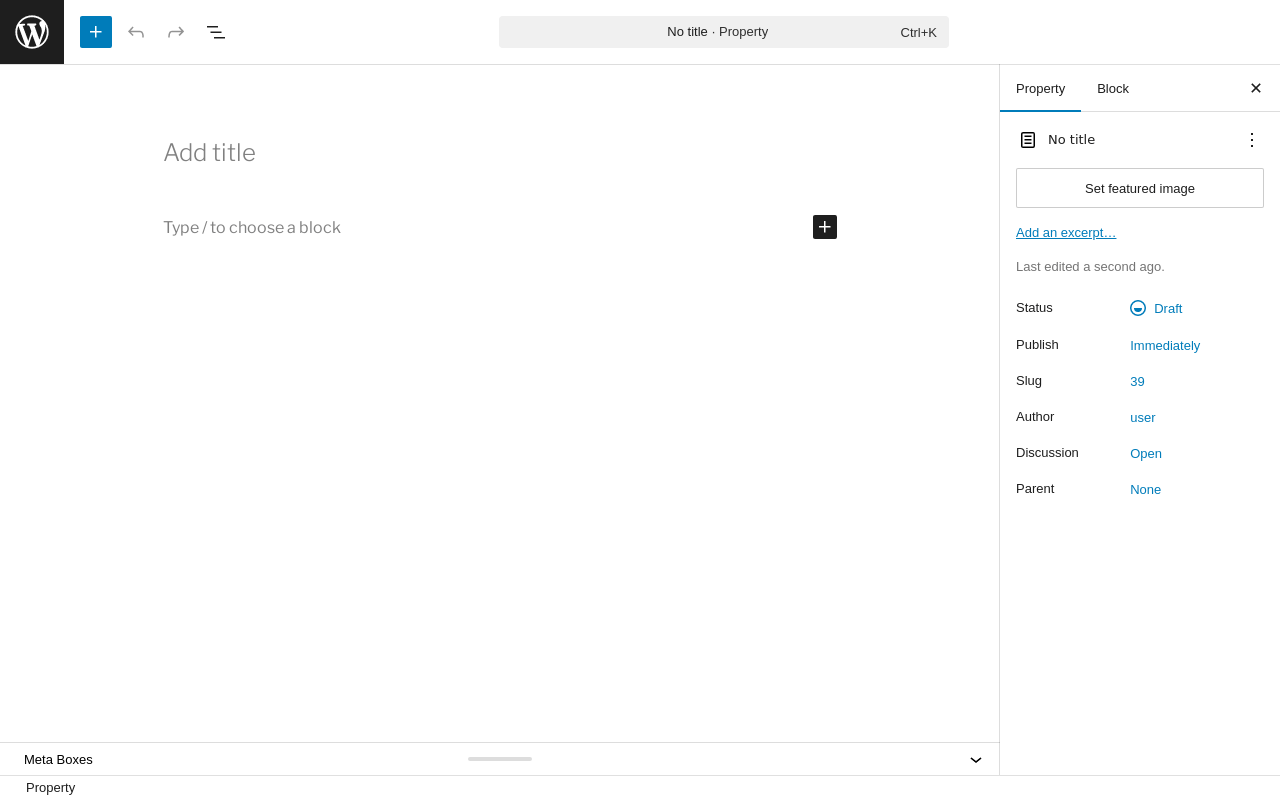Click the redo arrow icon

(176, 32)
